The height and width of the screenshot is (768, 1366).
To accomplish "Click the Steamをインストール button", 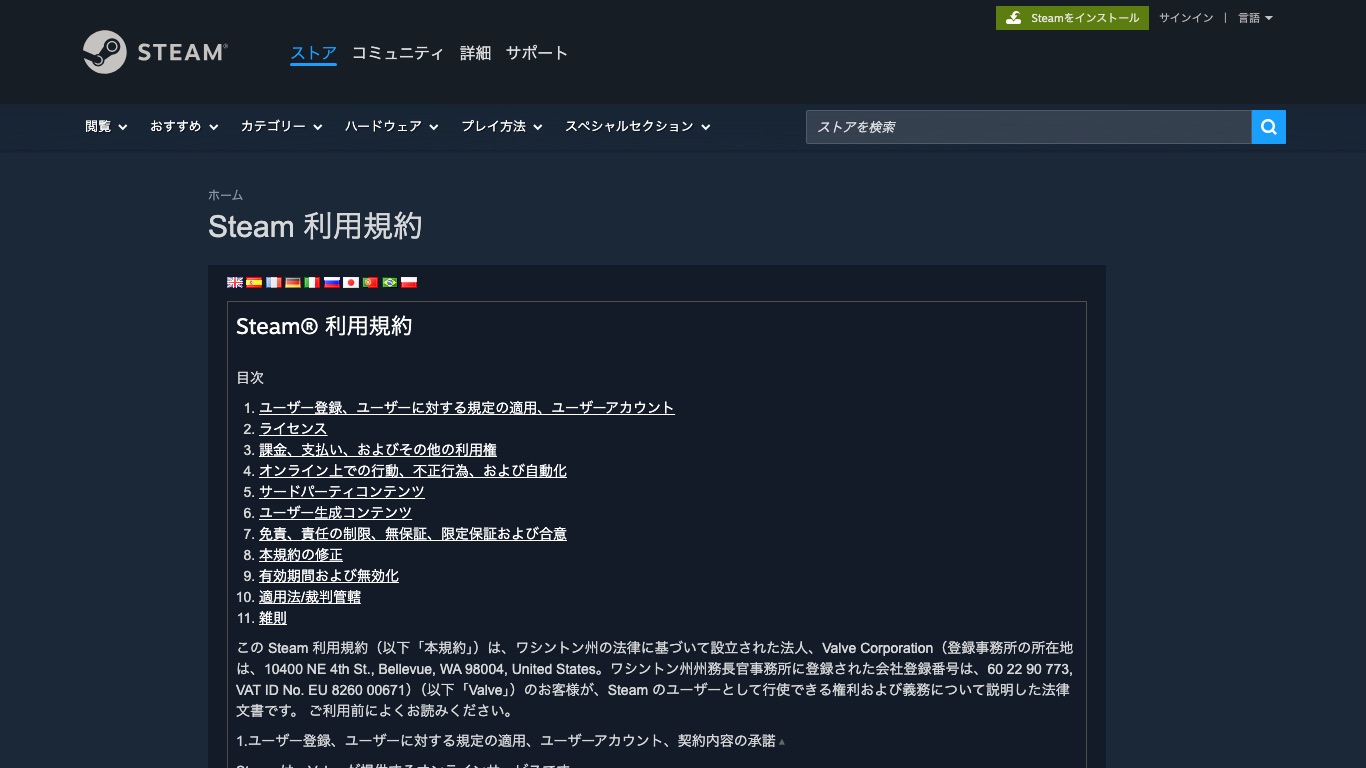I will click(1072, 18).
